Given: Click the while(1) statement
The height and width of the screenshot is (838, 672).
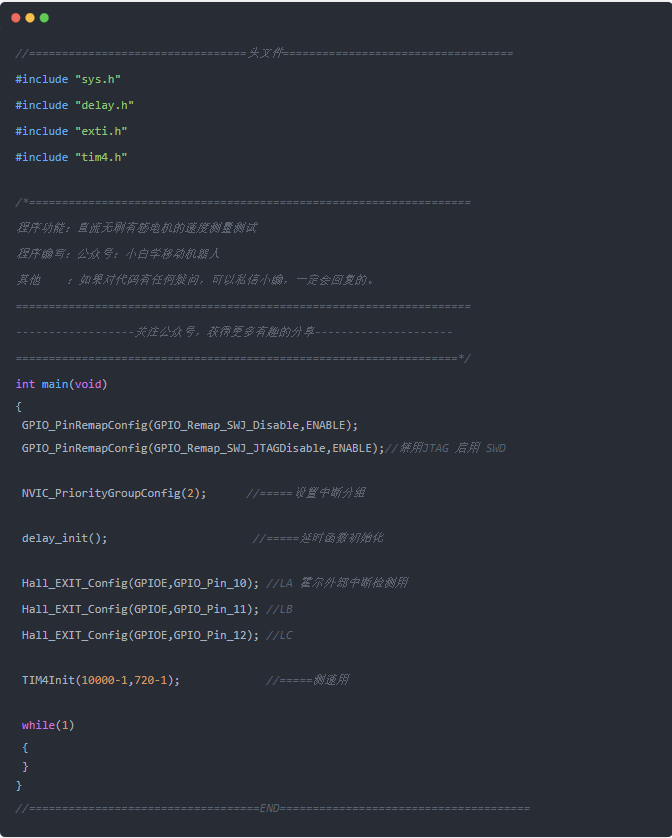Looking at the screenshot, I should [48, 725].
